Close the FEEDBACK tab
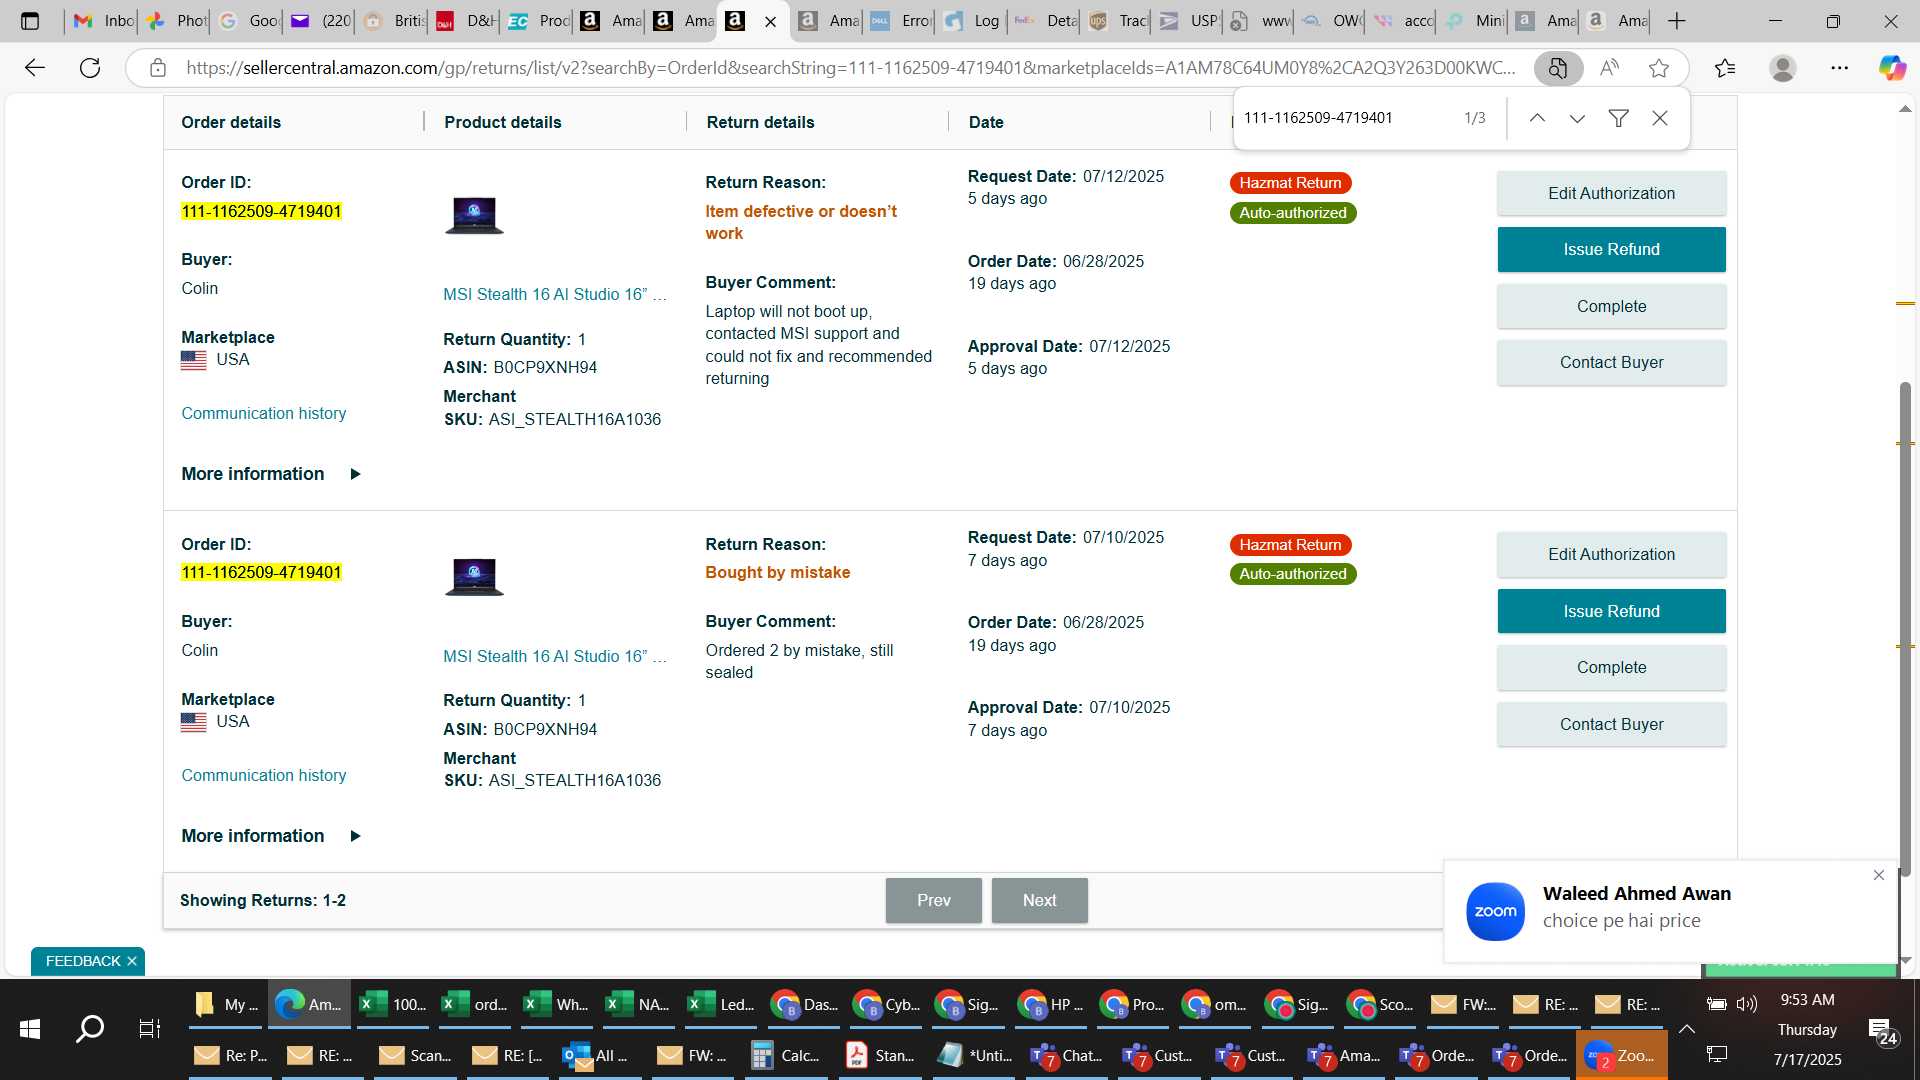Image resolution: width=1920 pixels, height=1080 pixels. click(131, 961)
